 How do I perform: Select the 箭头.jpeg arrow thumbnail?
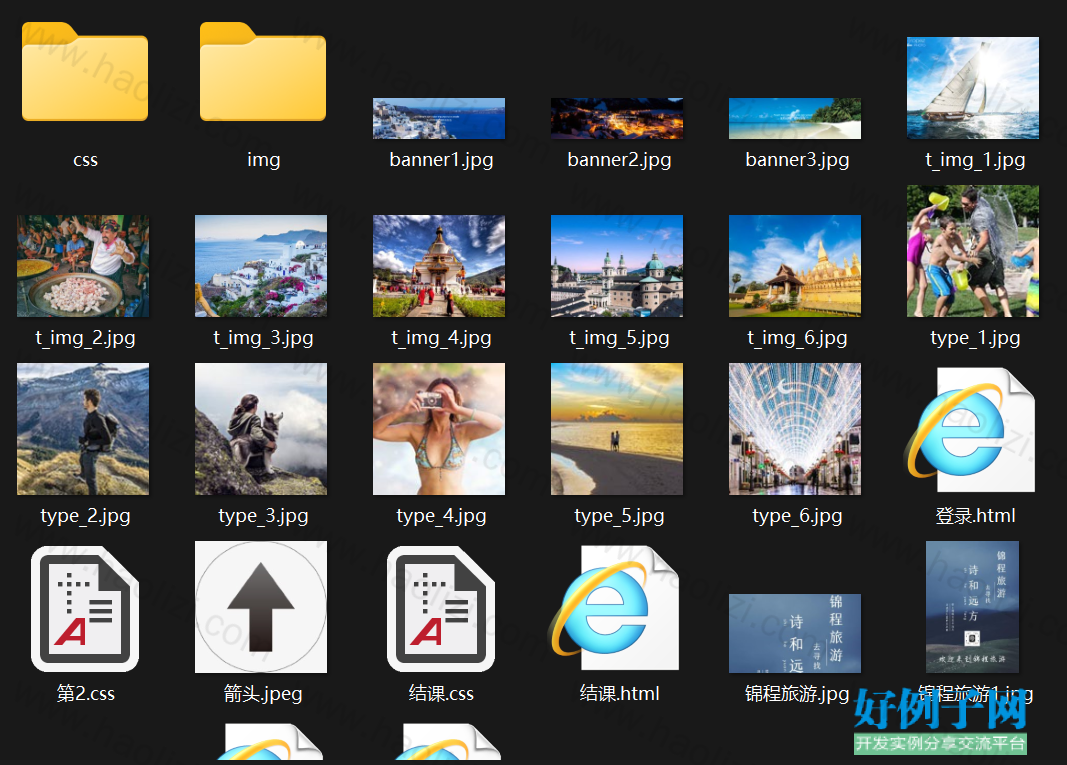pos(261,607)
